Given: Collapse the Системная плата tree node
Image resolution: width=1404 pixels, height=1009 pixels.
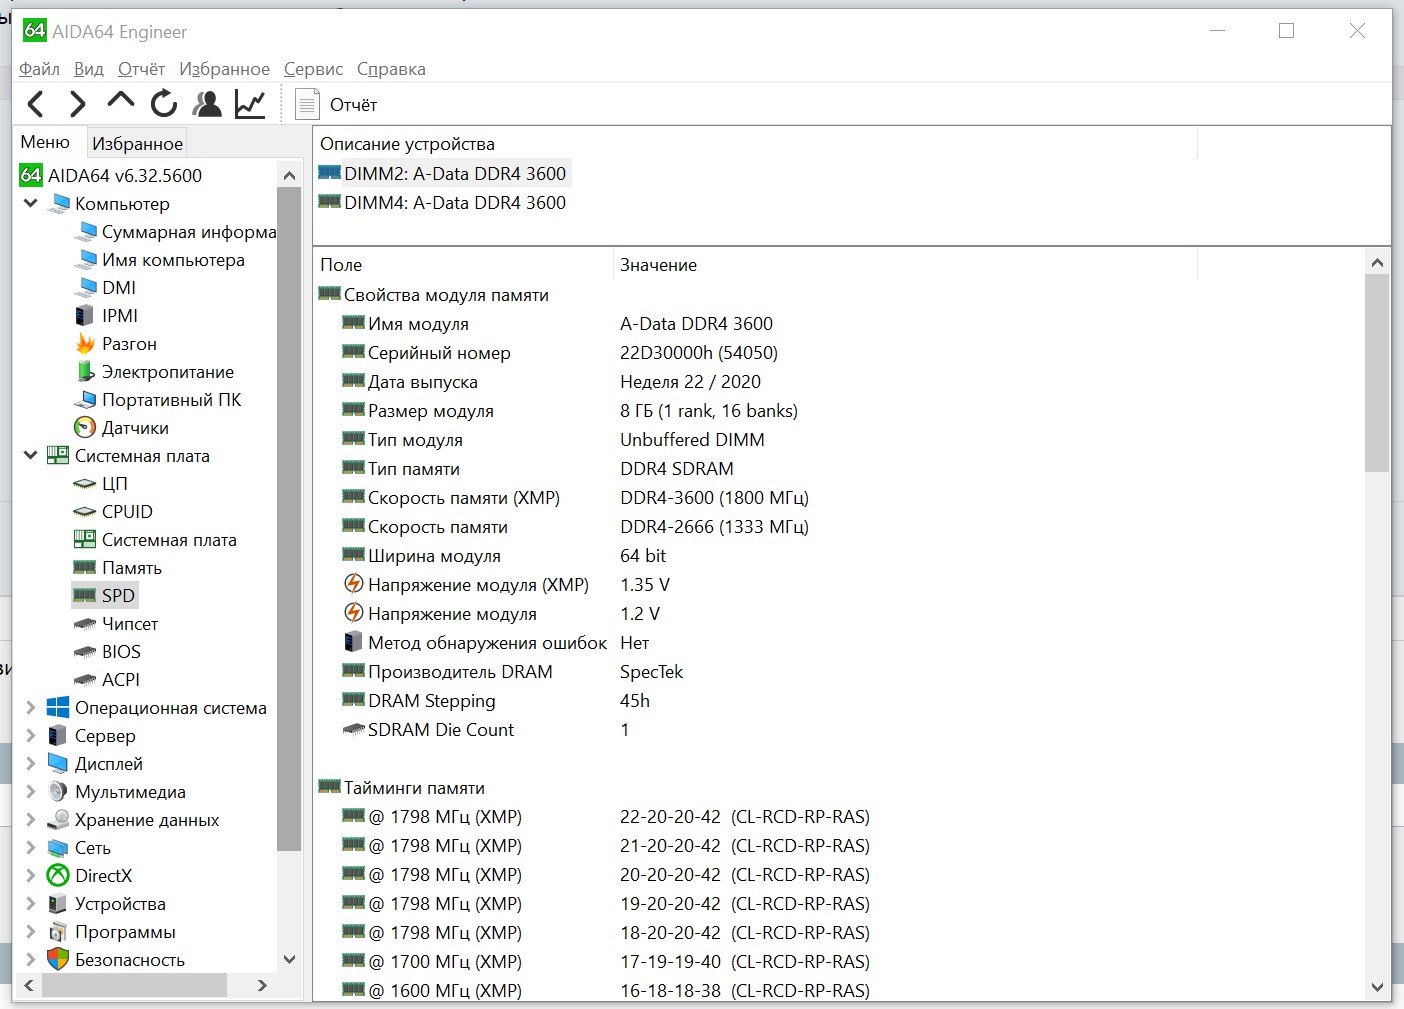Looking at the screenshot, I should [31, 455].
